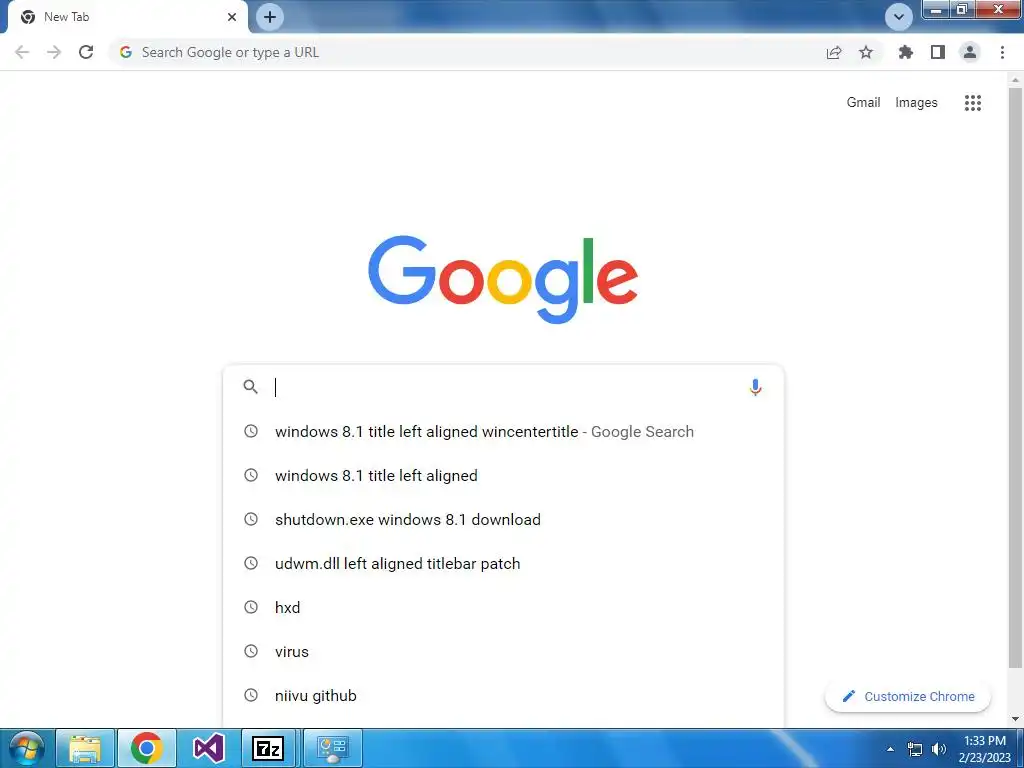Open File Explorer from taskbar
Viewport: 1024px width, 768px height.
pos(85,748)
